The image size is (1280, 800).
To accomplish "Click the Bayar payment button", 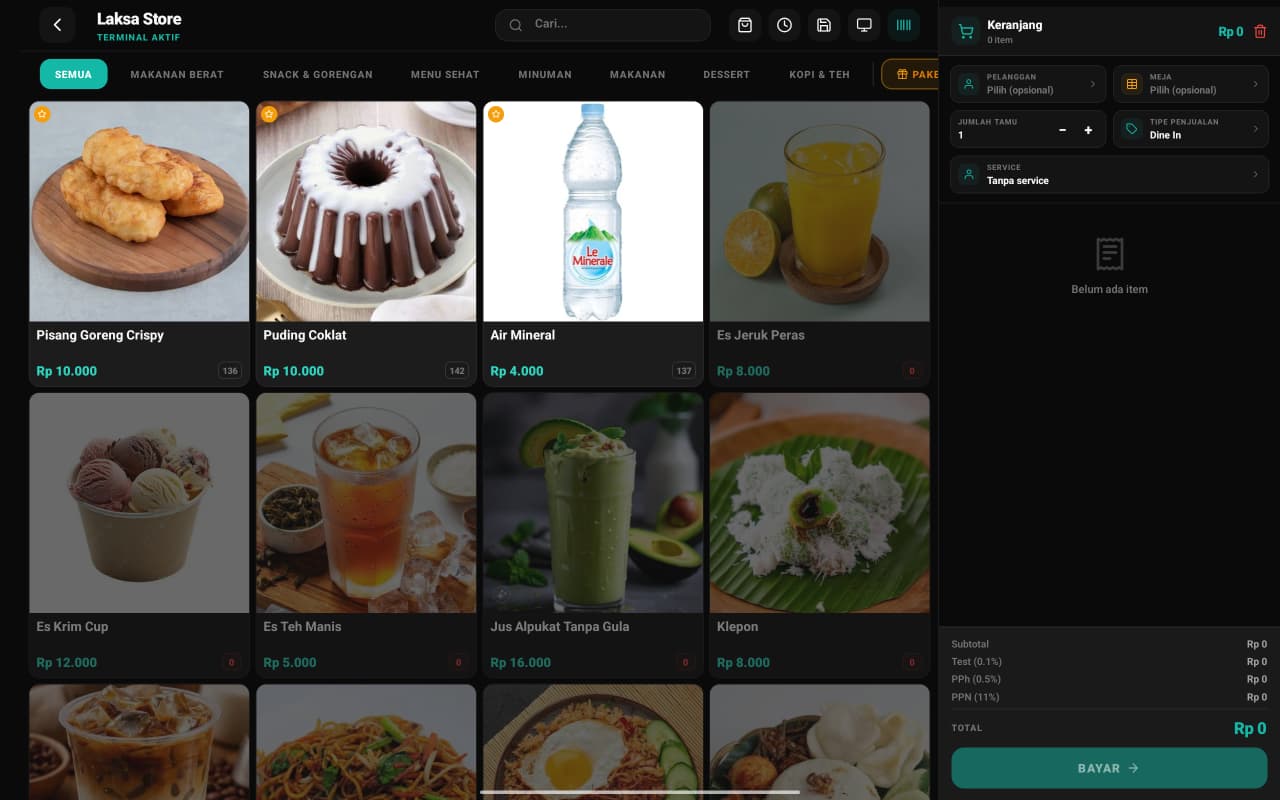I will coord(1109,768).
